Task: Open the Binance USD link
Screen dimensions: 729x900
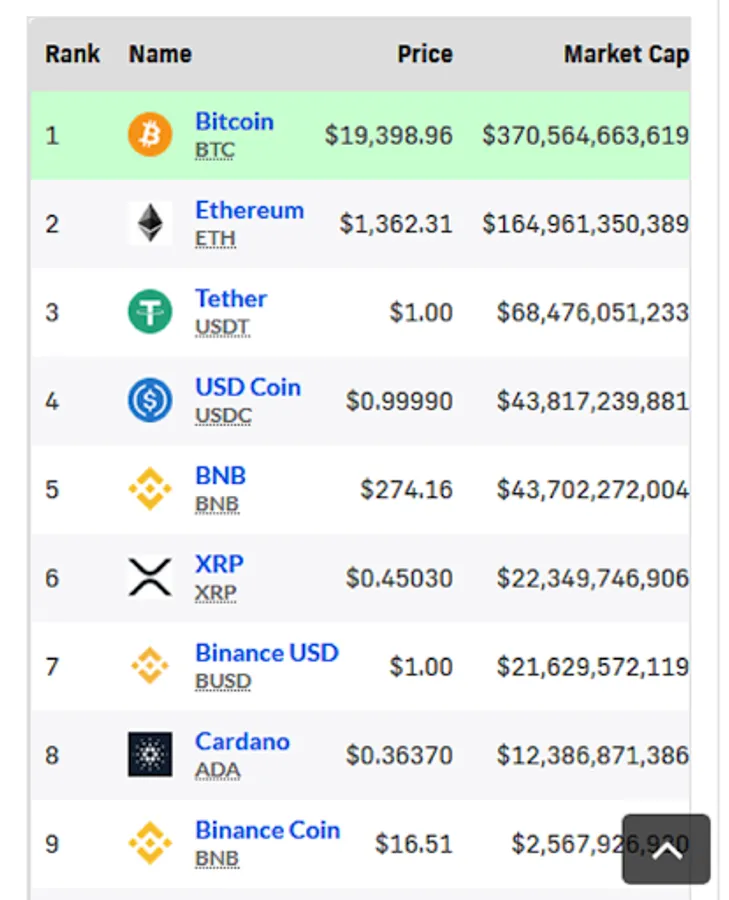Action: tap(267, 653)
